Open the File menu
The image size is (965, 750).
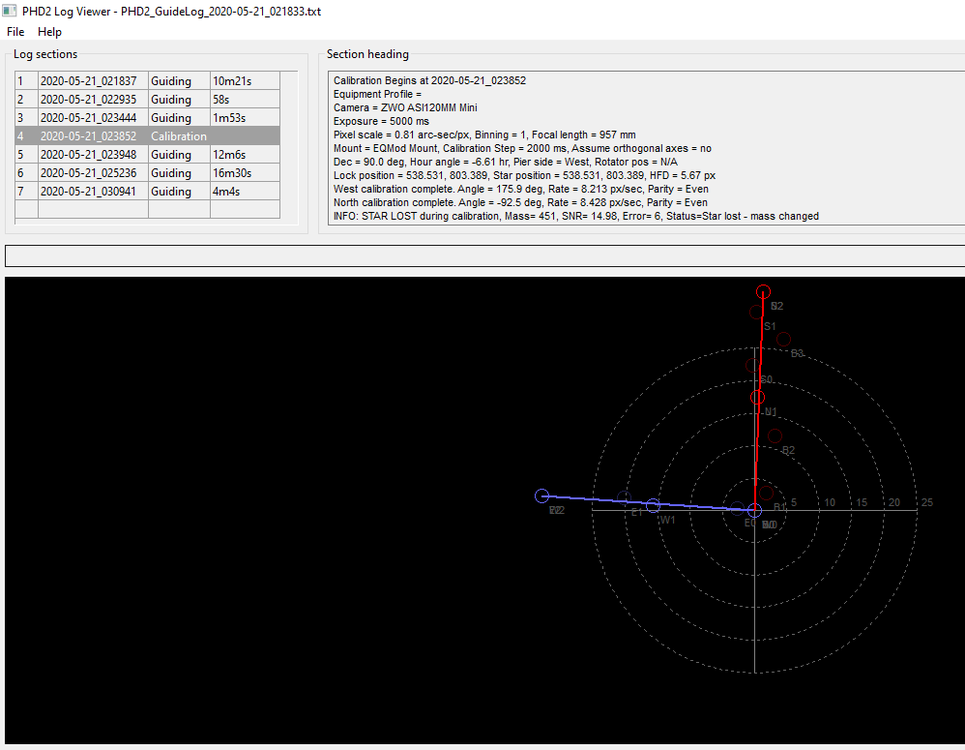tap(15, 31)
